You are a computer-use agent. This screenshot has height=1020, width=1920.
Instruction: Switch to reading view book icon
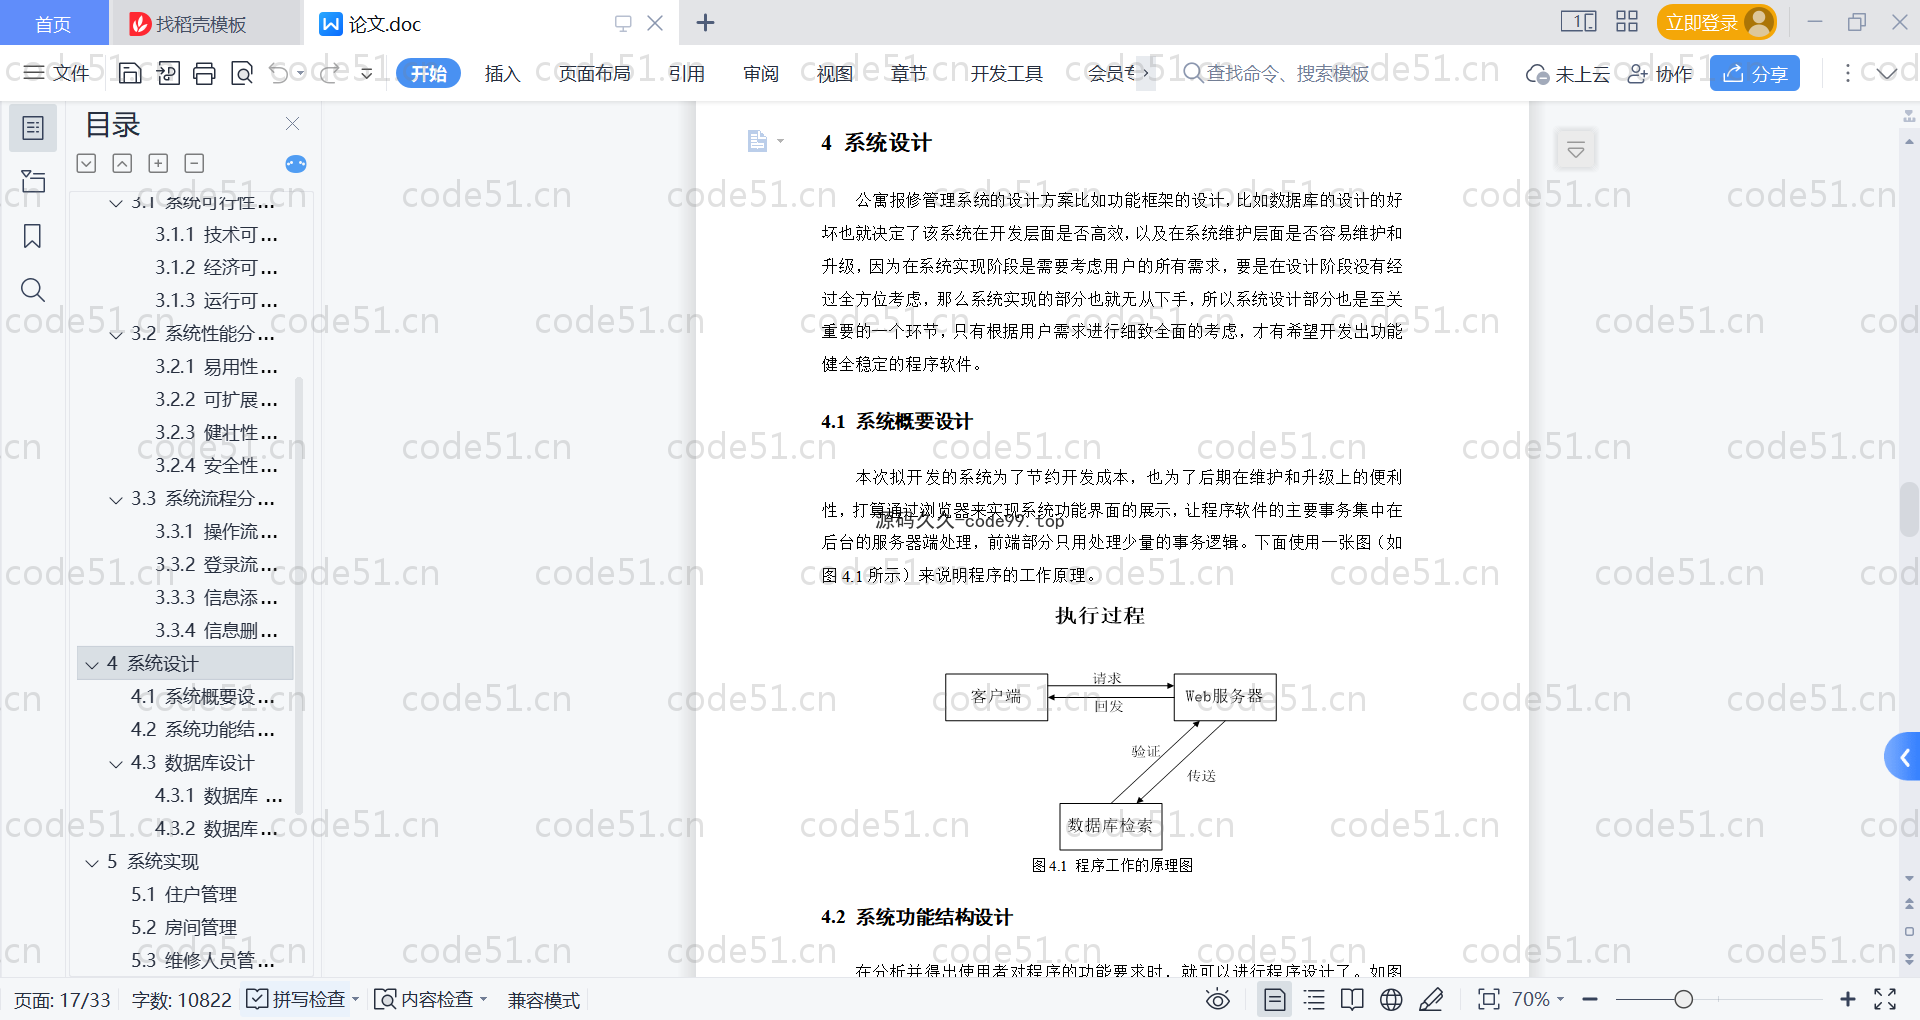tap(1352, 999)
